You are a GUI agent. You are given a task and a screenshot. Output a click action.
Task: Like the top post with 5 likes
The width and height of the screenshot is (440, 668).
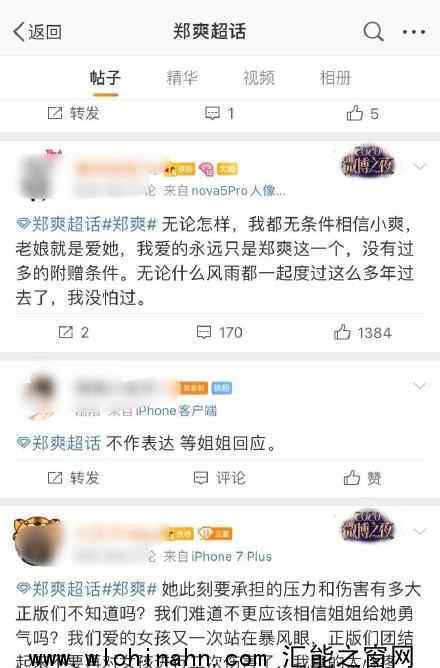(362, 114)
